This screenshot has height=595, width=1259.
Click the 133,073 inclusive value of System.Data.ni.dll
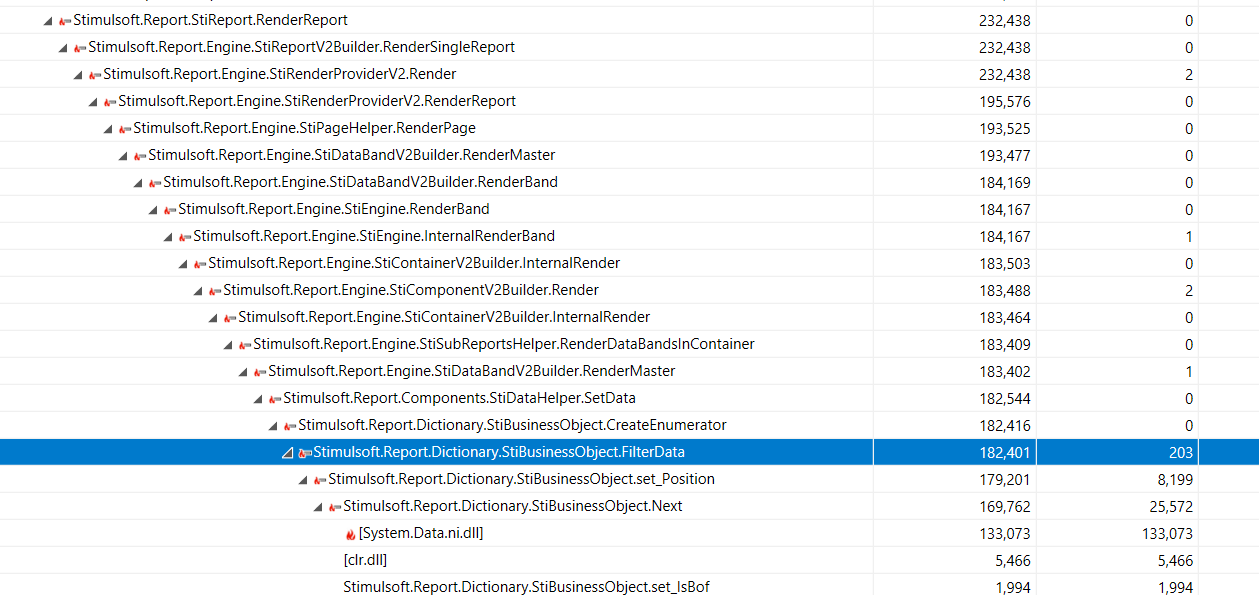(1004, 534)
